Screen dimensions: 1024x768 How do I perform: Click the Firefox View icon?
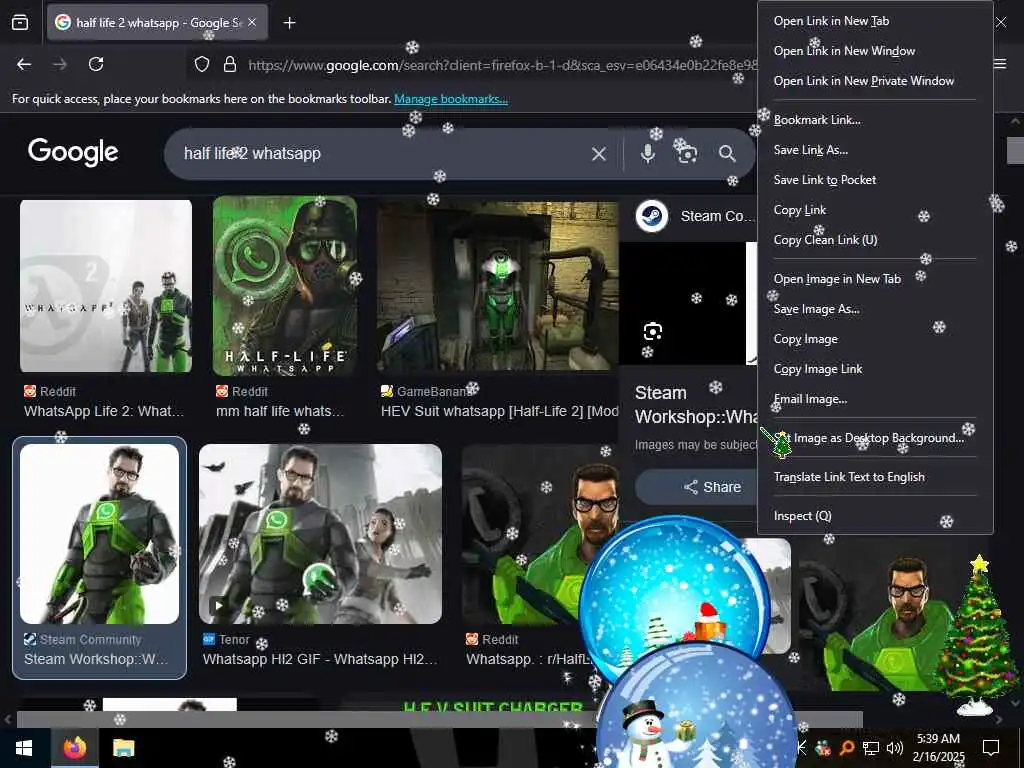[x=20, y=23]
